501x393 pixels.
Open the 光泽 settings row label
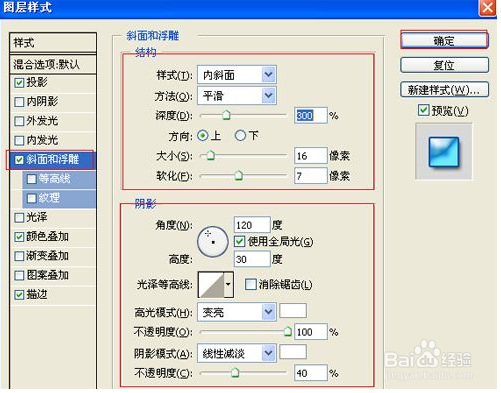click(x=37, y=218)
